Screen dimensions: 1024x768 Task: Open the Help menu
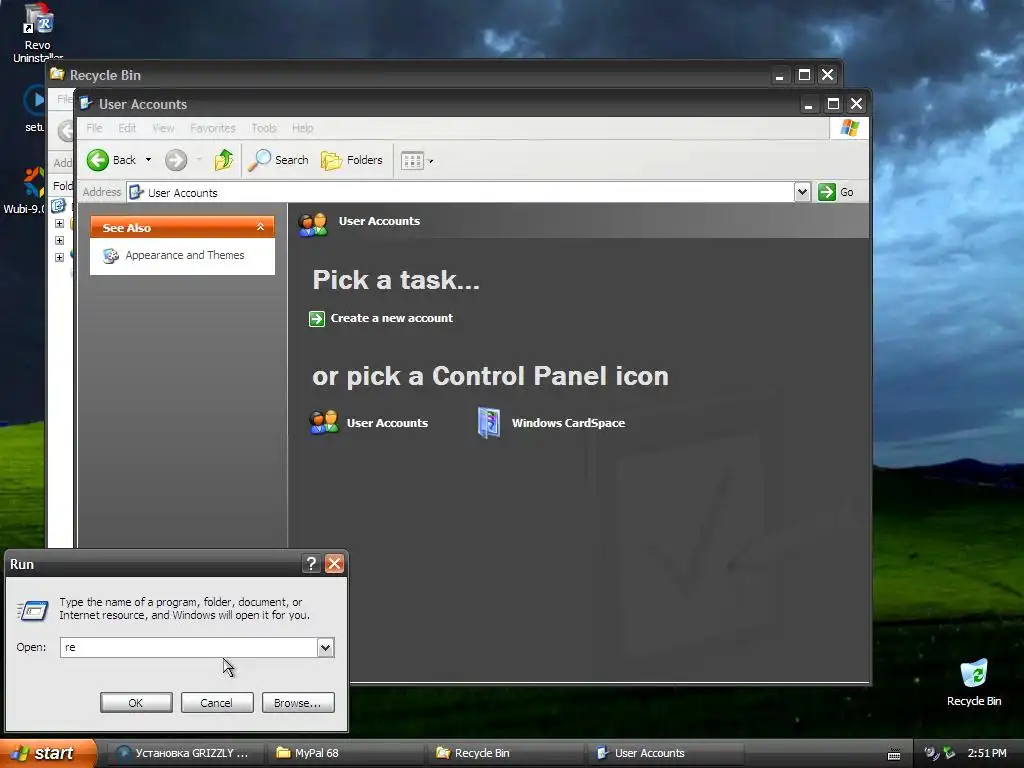tap(302, 128)
